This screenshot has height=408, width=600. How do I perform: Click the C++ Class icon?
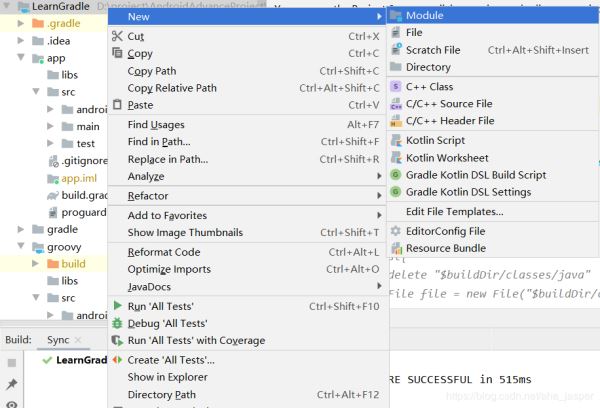pos(396,87)
